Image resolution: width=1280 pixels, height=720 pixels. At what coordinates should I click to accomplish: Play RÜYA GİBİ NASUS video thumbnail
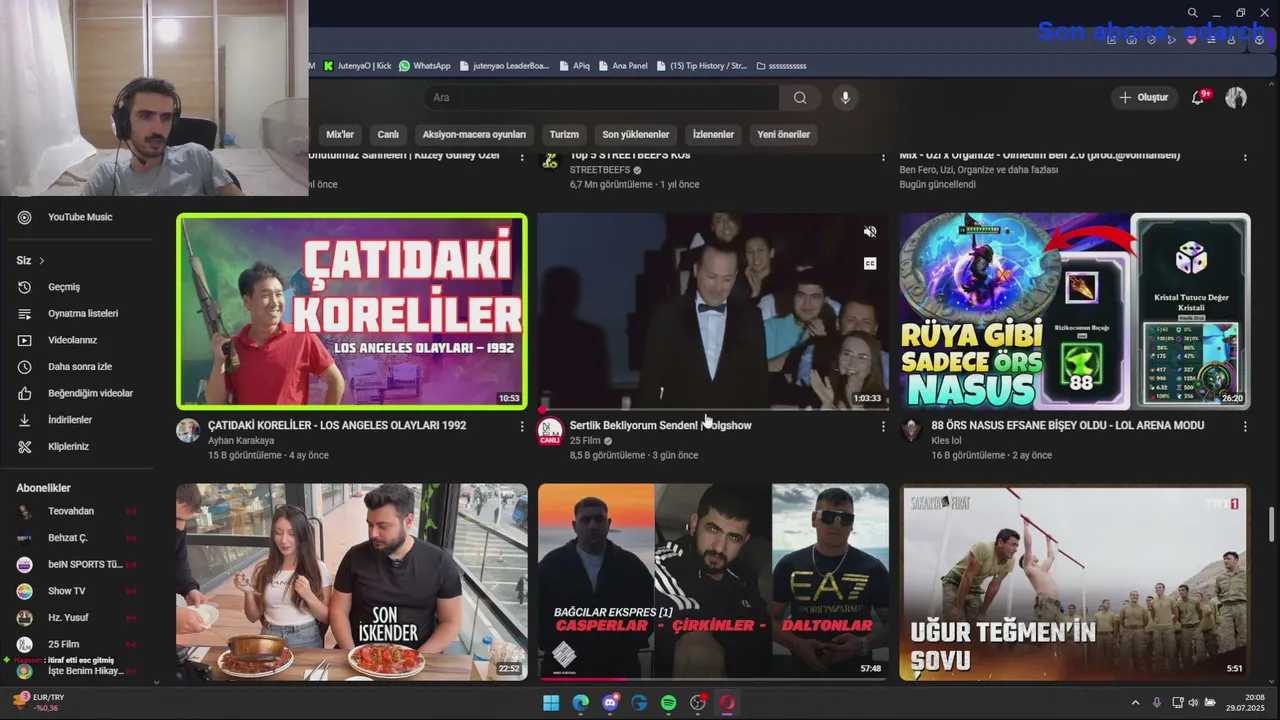[1075, 311]
